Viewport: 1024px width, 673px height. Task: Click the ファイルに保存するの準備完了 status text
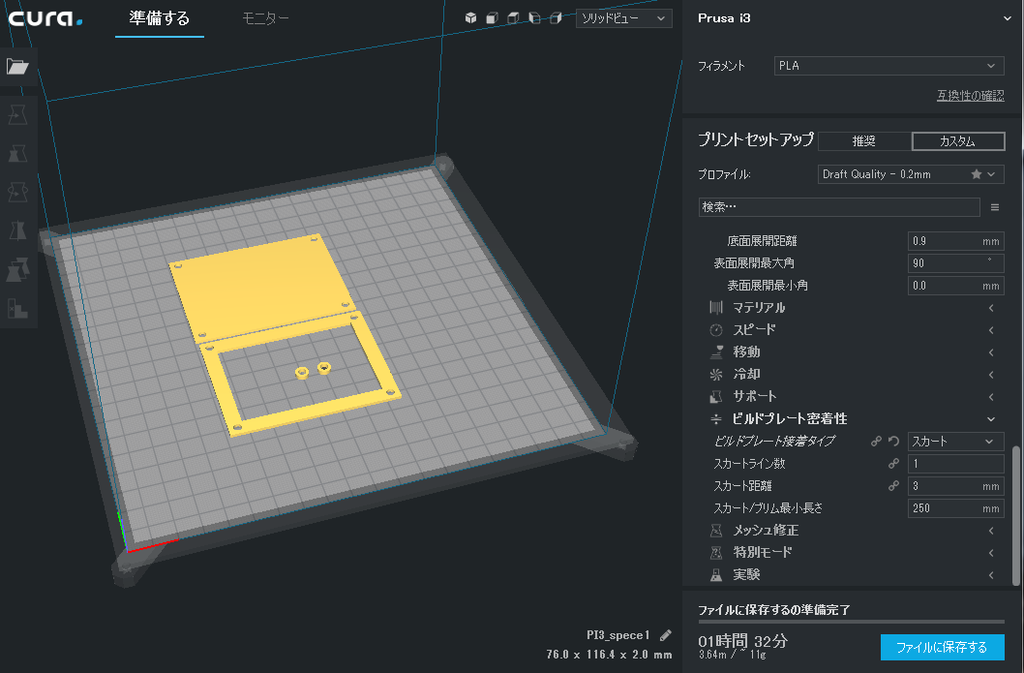[774, 610]
